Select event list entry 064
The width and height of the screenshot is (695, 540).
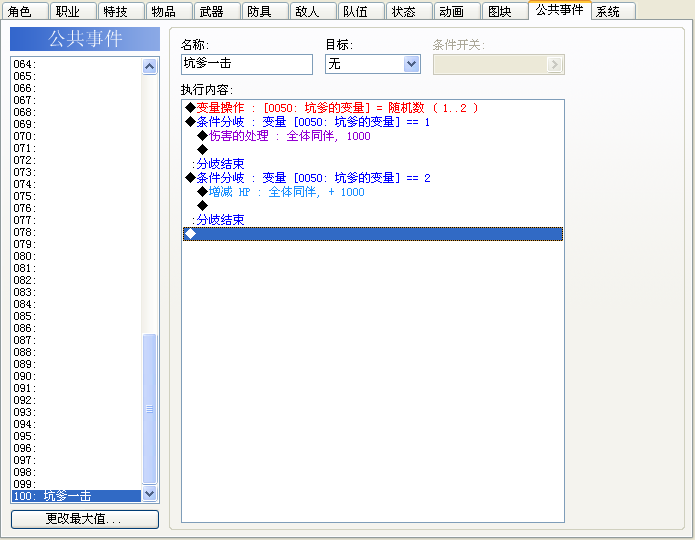76,64
